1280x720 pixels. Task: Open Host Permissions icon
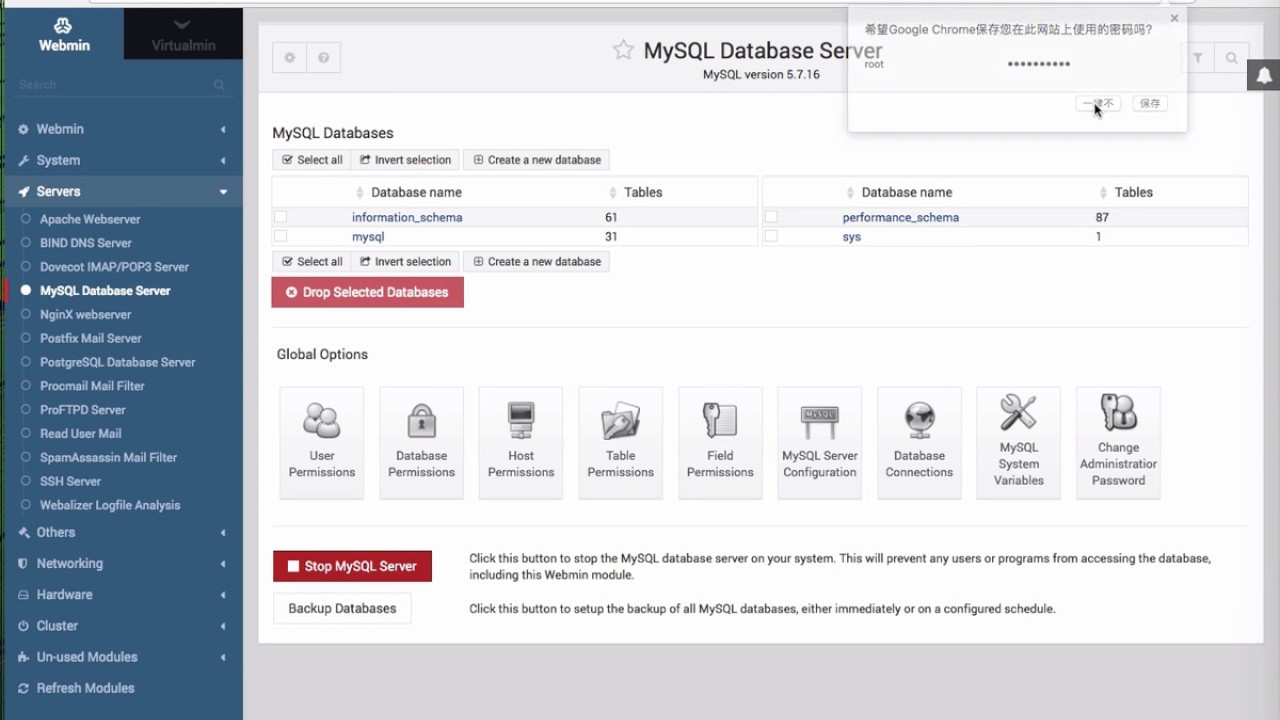[x=521, y=442]
